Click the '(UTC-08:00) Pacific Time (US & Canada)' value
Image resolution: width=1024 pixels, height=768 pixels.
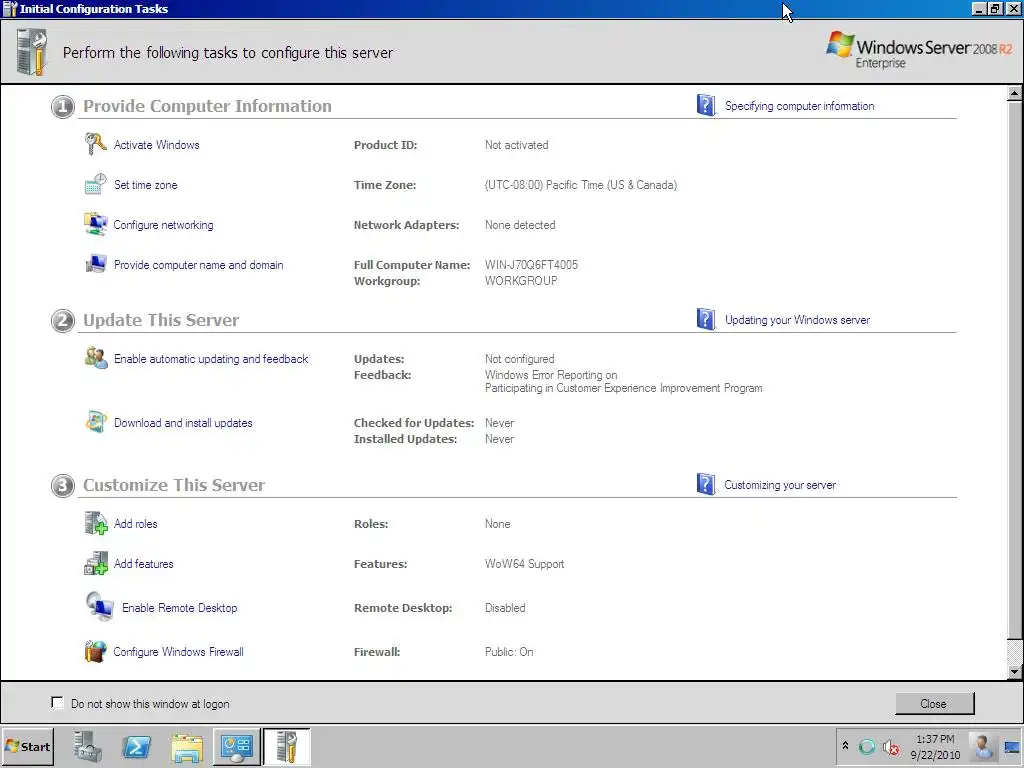581,185
